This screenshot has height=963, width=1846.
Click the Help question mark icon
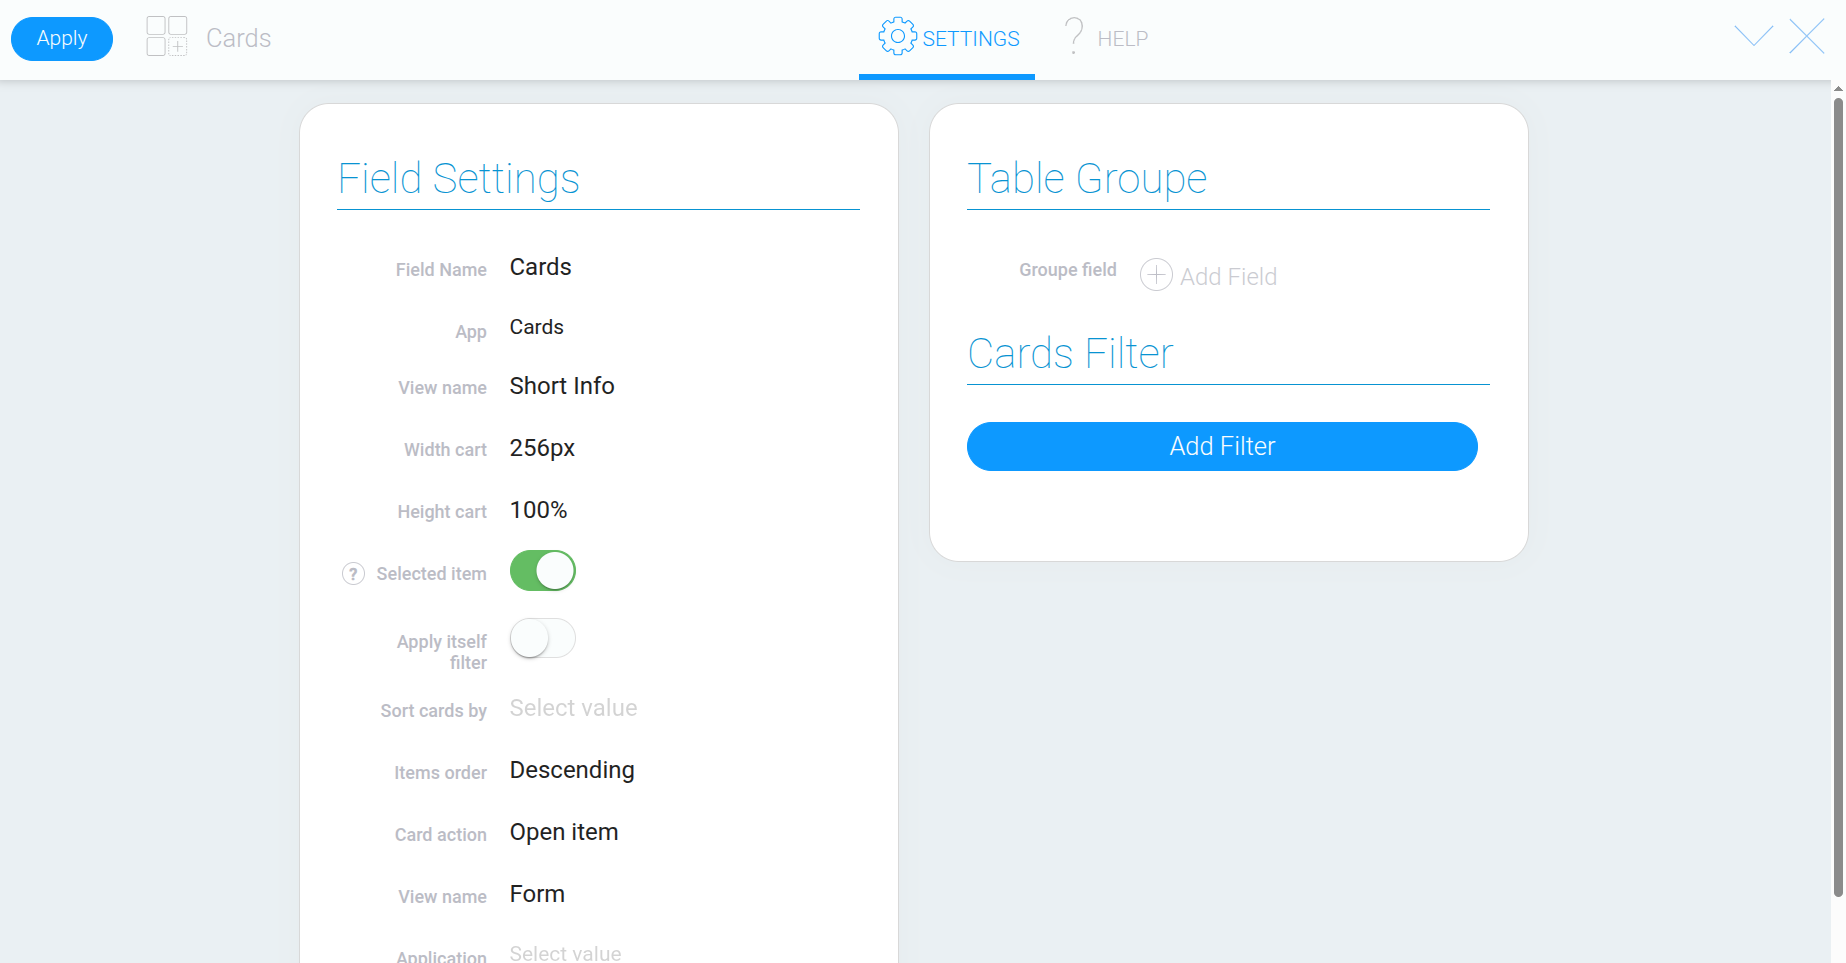[1074, 36]
